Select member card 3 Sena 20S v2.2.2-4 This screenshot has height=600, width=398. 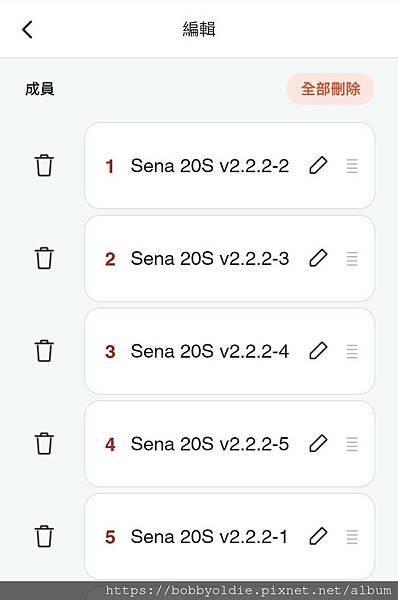coord(229,351)
